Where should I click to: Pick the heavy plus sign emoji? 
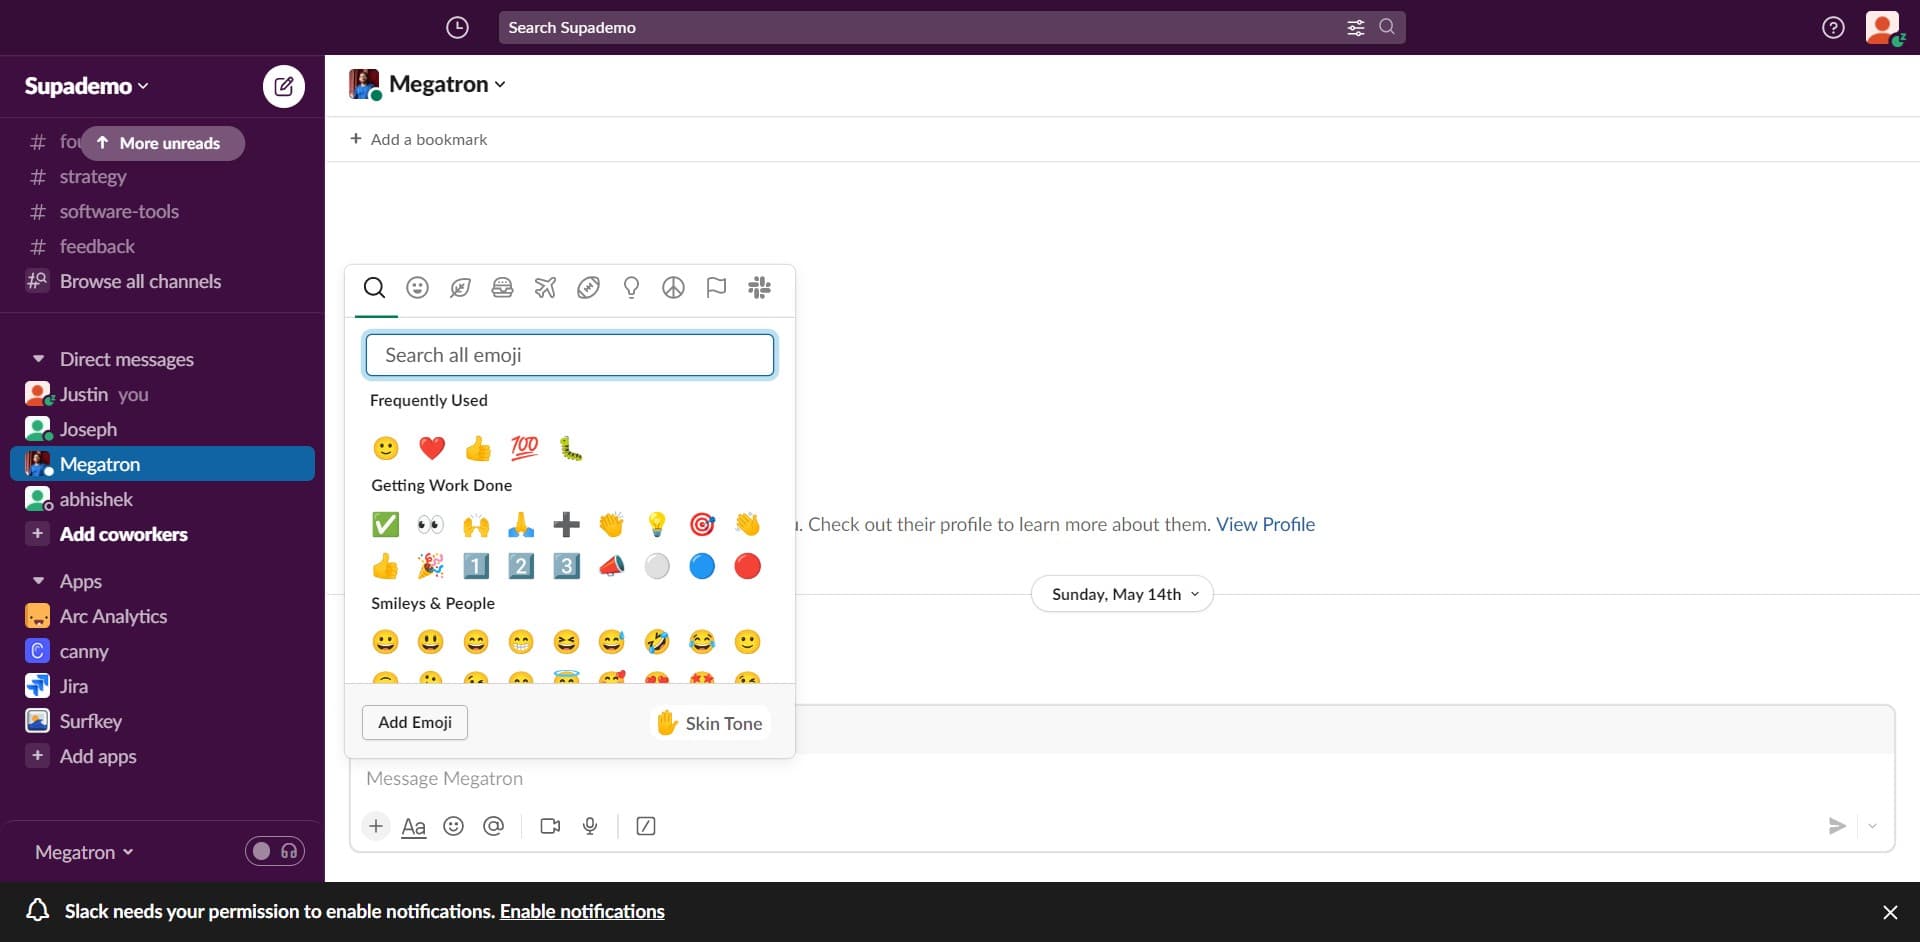(566, 524)
